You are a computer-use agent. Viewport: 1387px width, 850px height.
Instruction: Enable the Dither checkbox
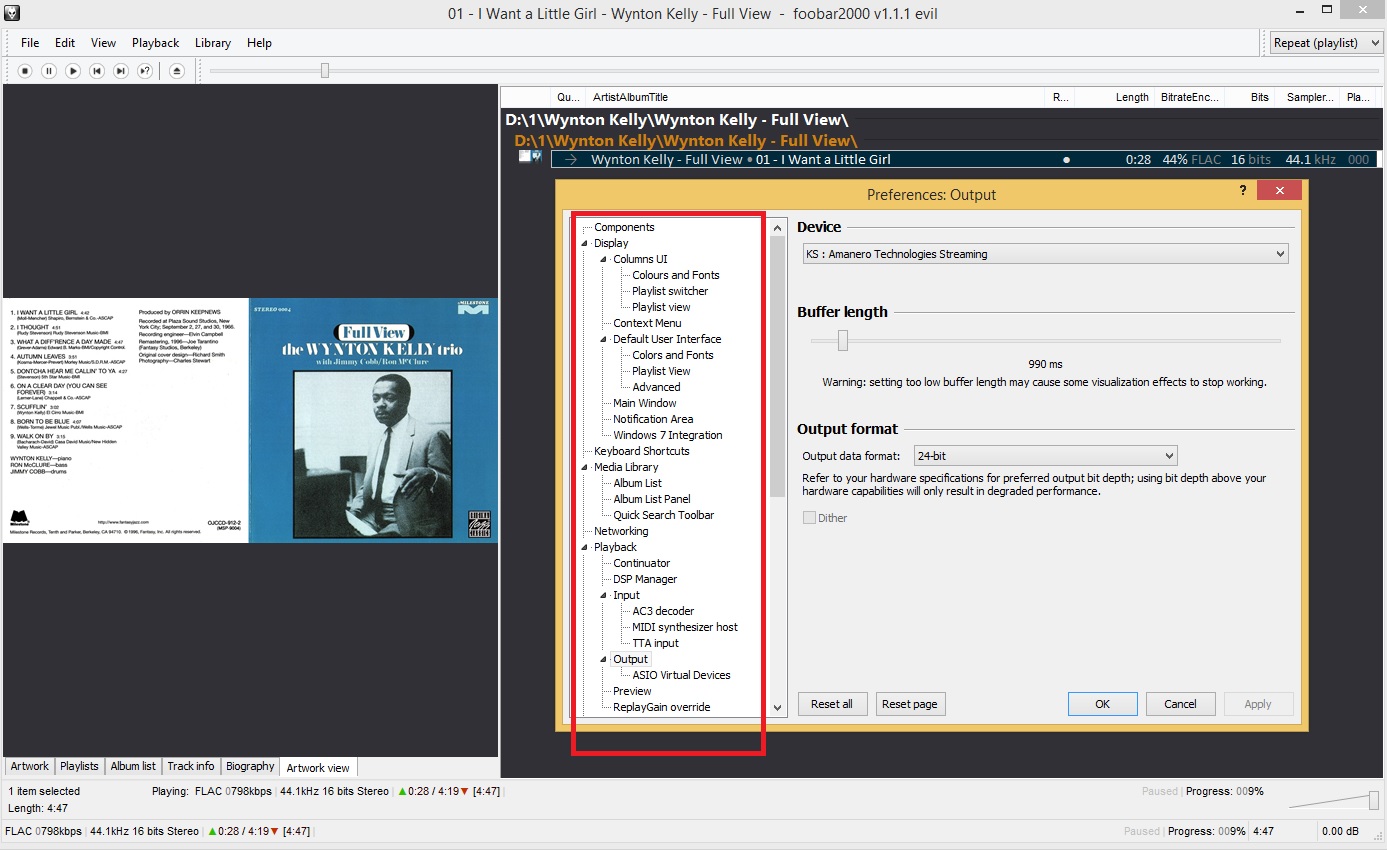809,518
